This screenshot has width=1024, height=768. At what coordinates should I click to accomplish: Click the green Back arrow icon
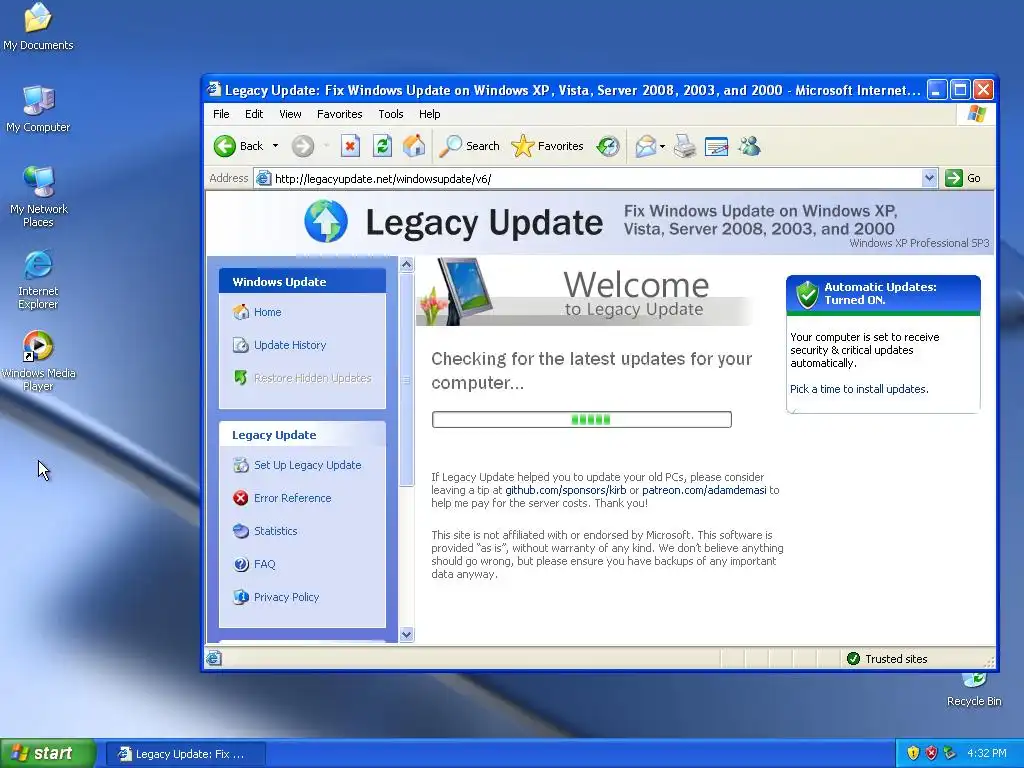[x=225, y=146]
